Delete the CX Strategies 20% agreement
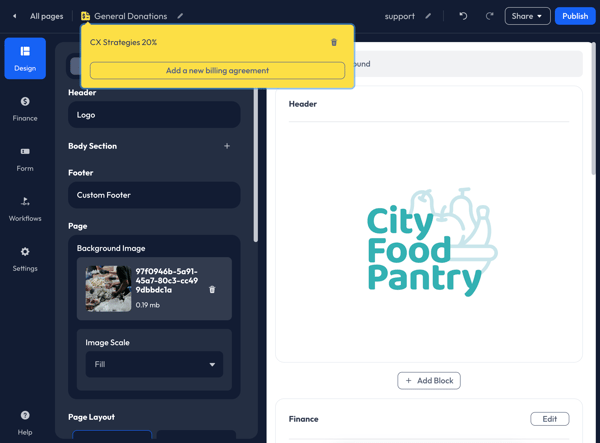This screenshot has height=443, width=600. coord(334,42)
